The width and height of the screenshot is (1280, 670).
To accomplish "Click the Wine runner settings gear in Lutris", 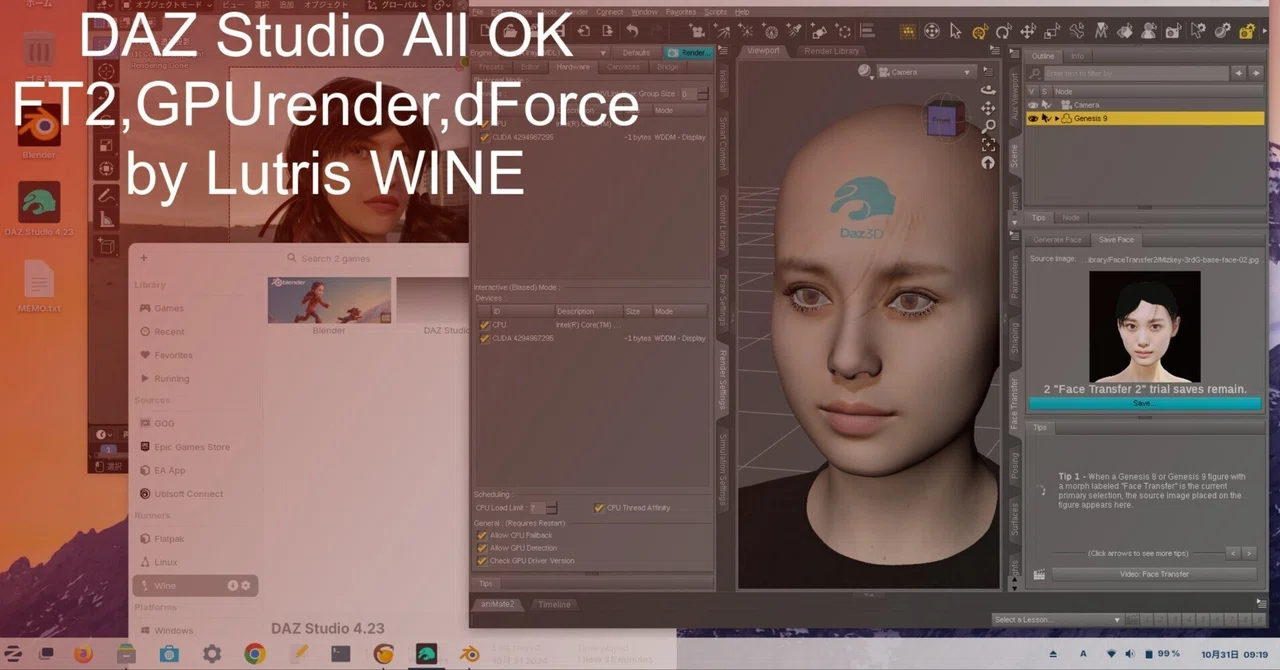I will point(246,585).
